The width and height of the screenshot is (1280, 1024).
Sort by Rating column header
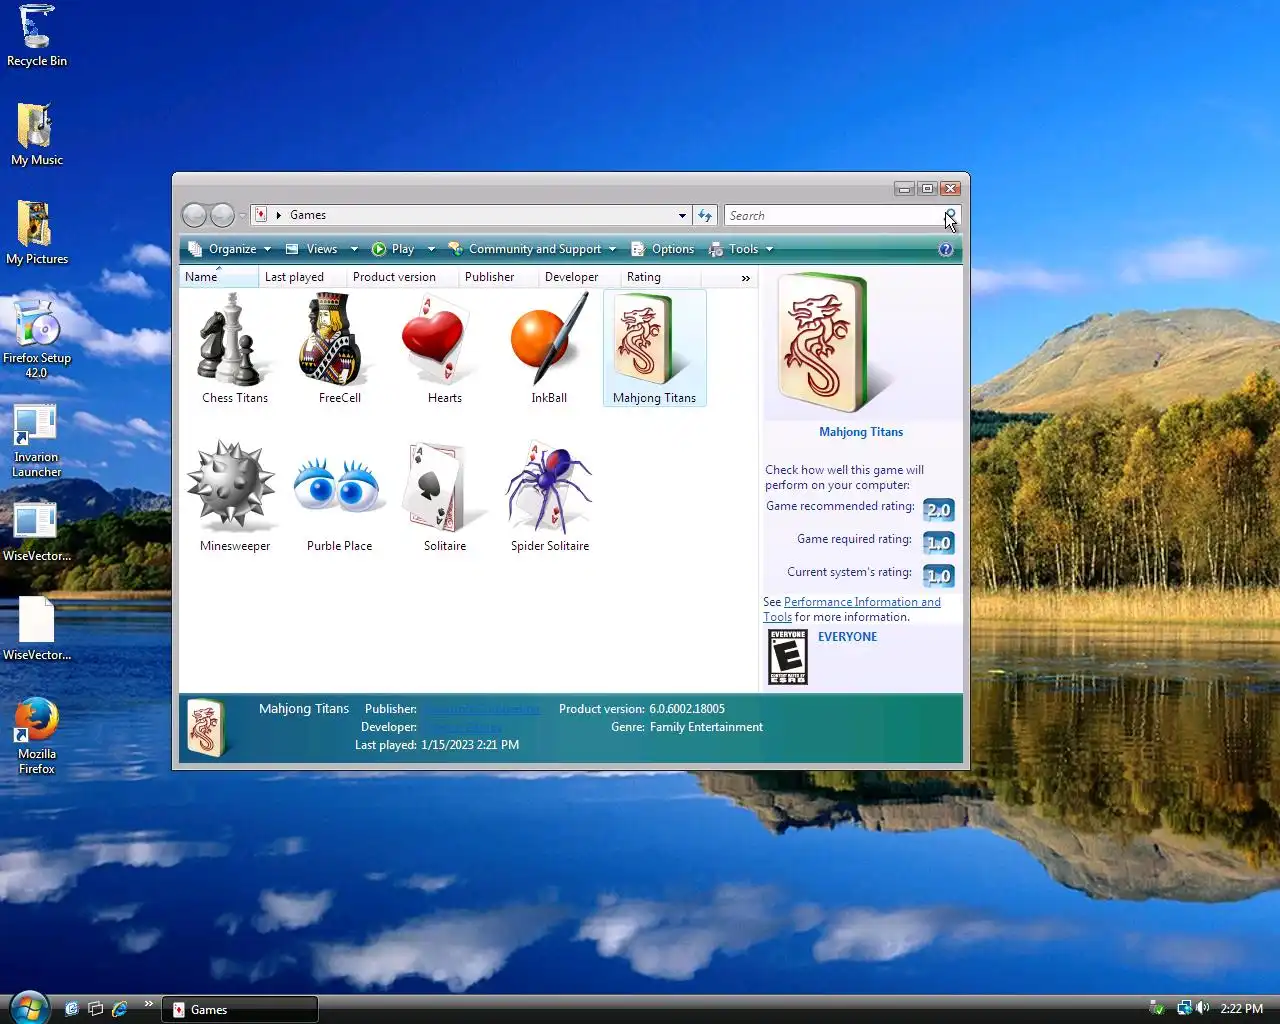(660, 277)
